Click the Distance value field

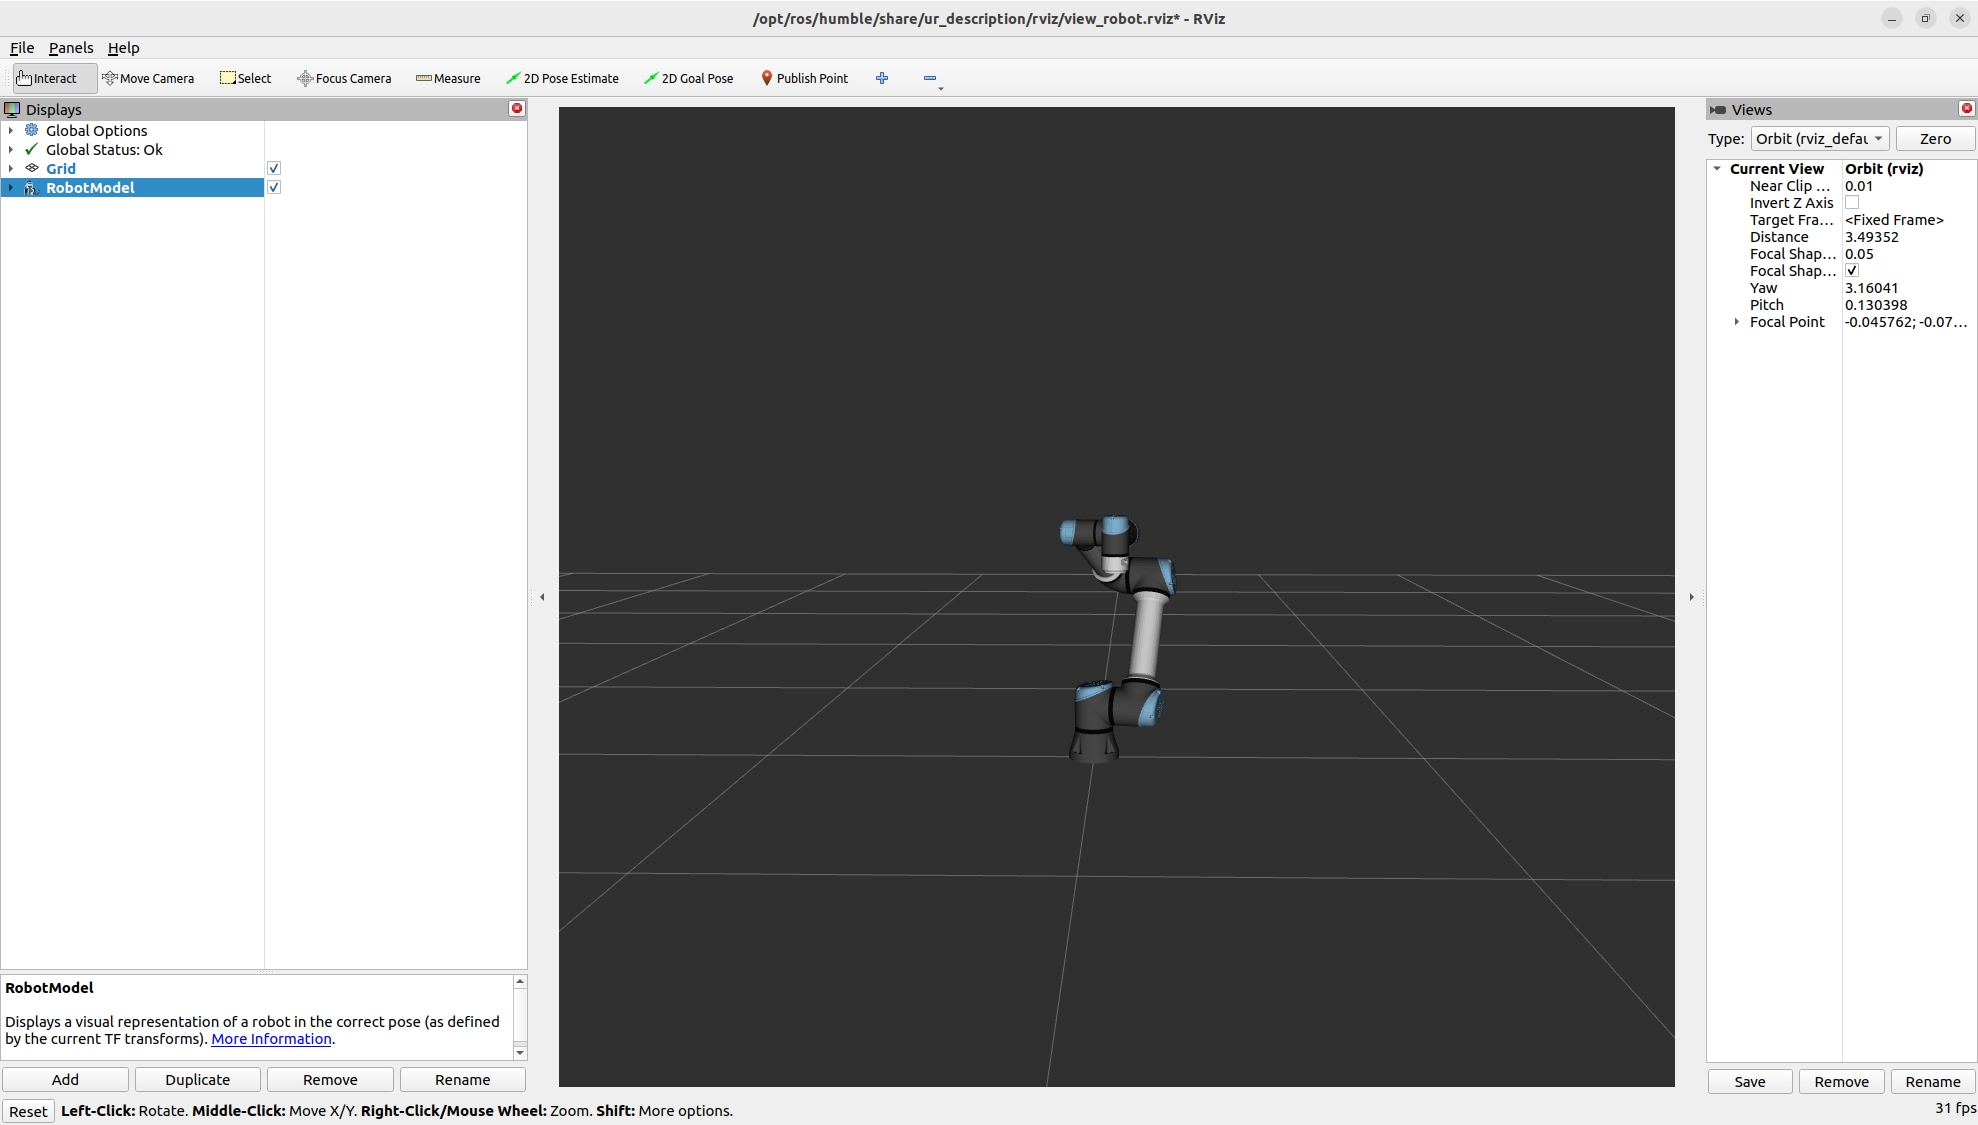tap(1905, 237)
